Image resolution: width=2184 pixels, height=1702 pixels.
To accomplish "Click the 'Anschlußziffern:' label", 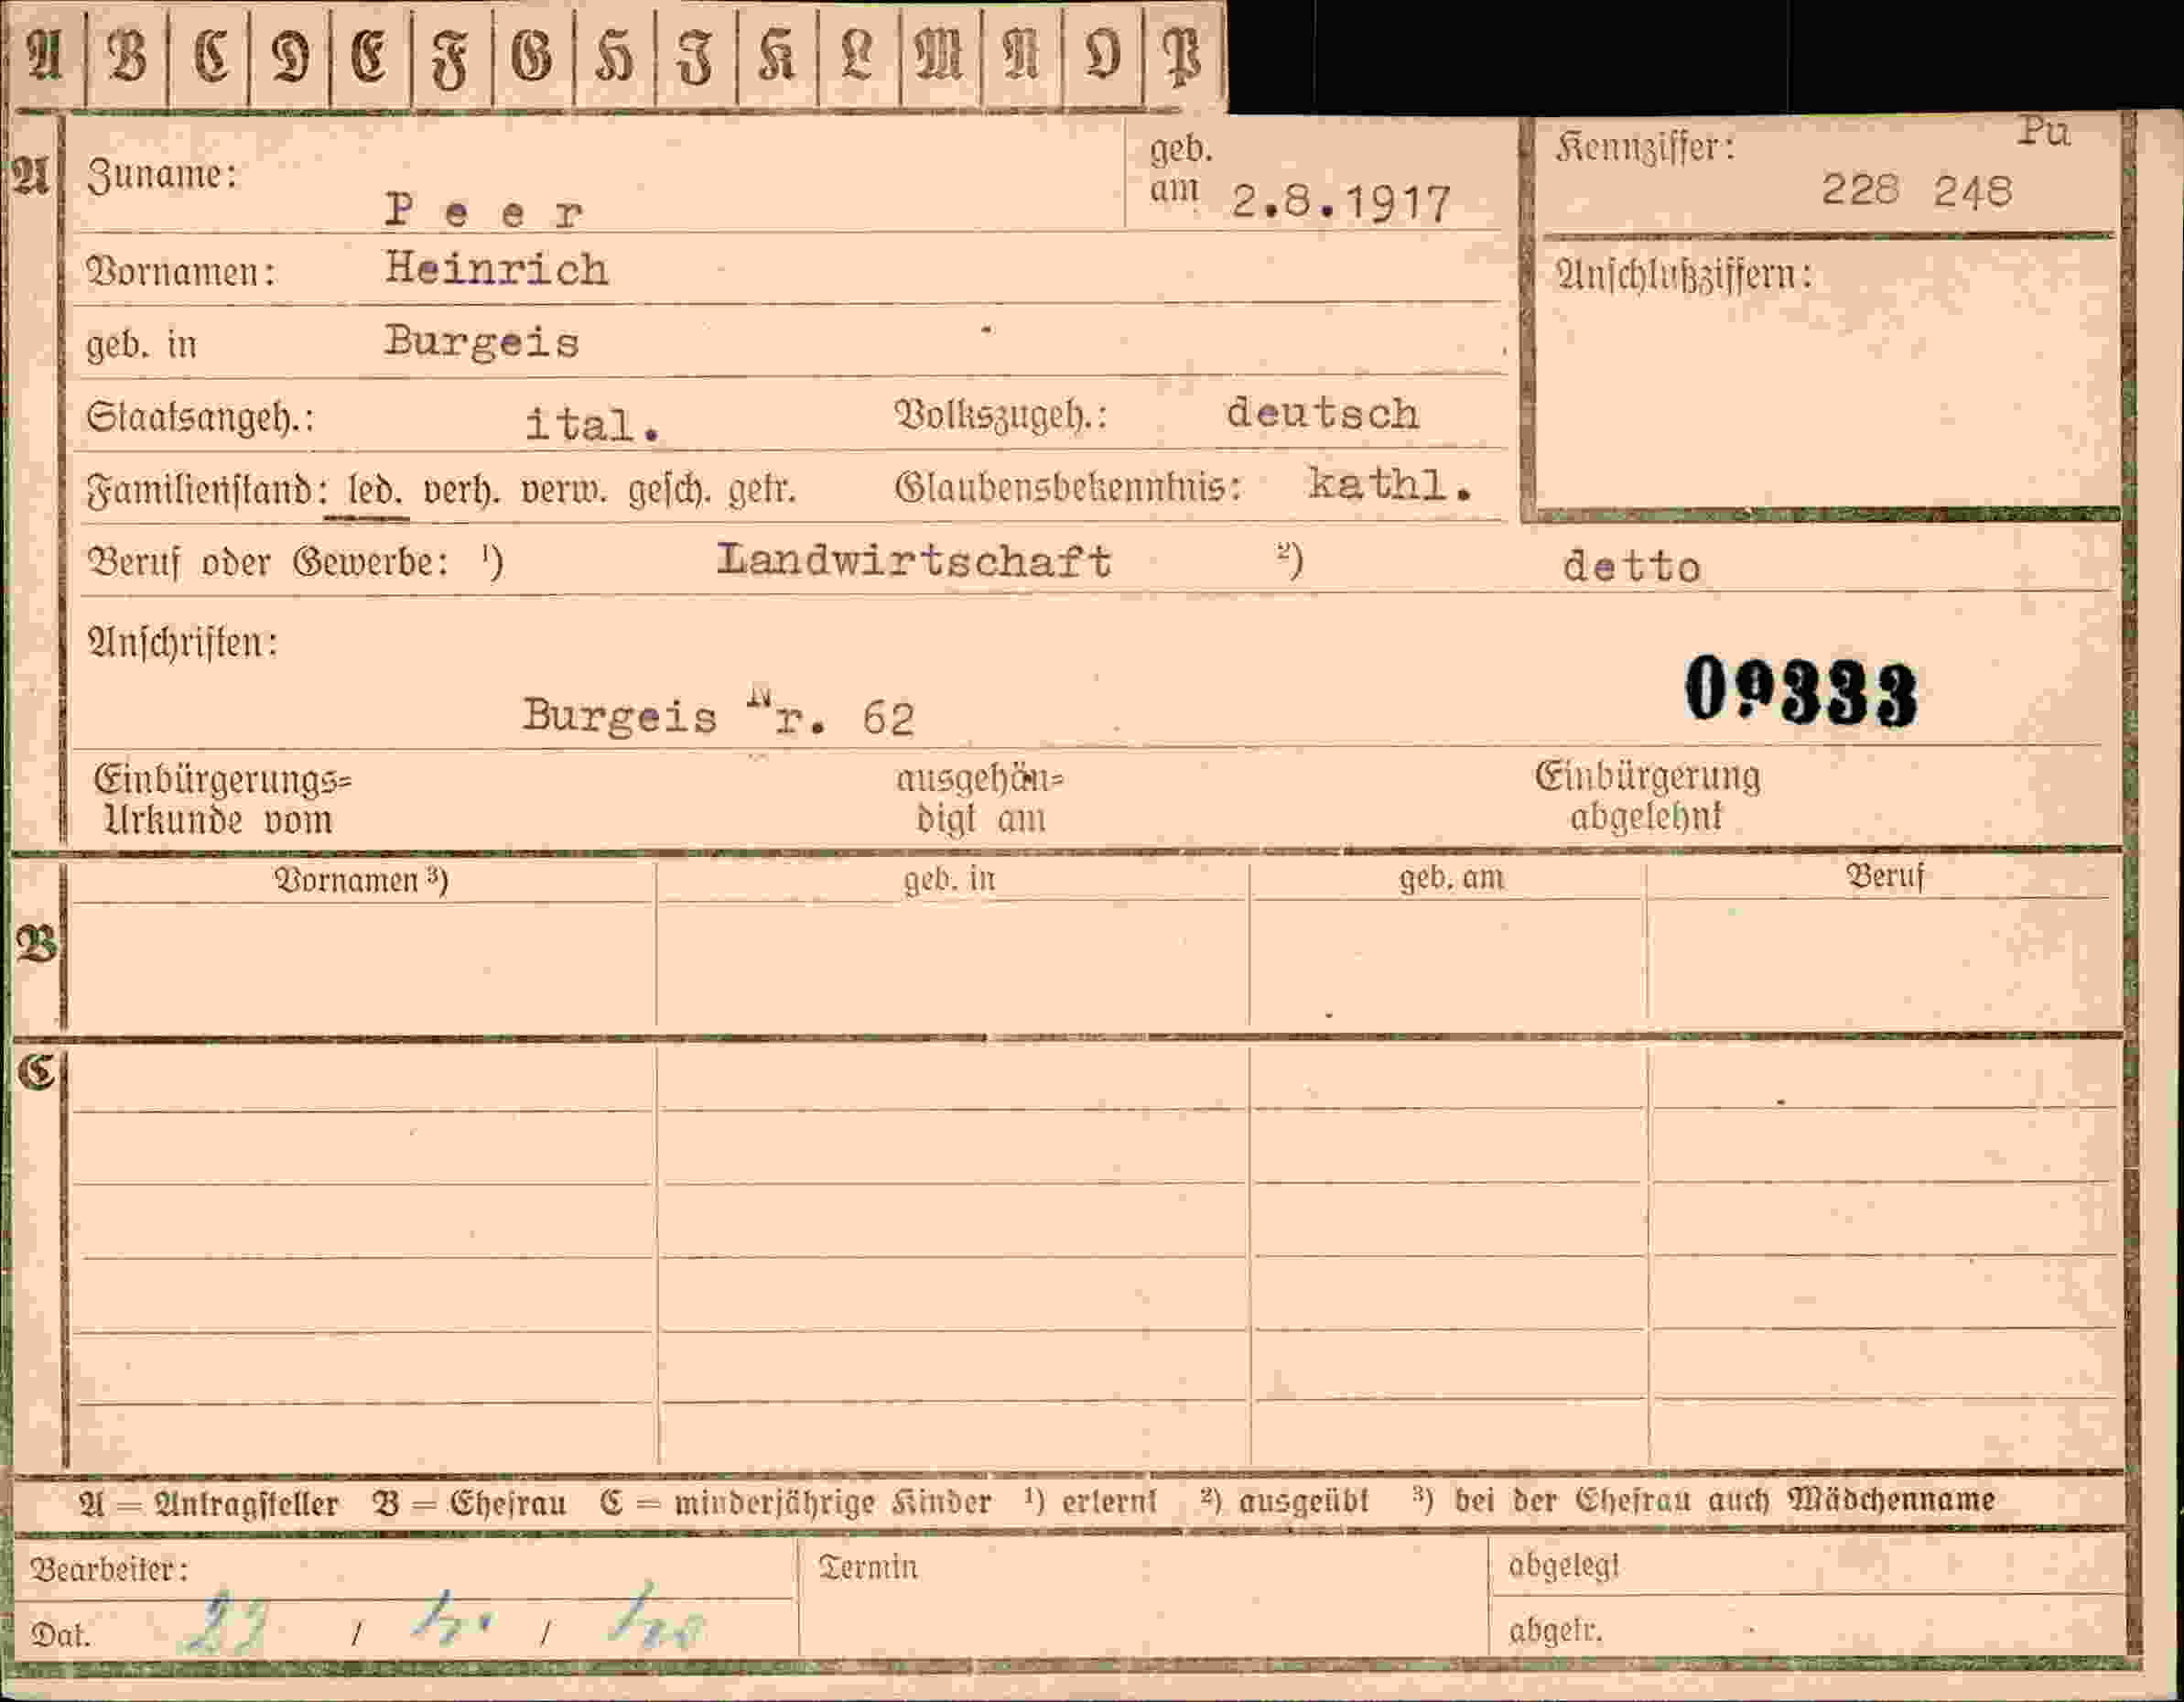I will coord(1683,275).
